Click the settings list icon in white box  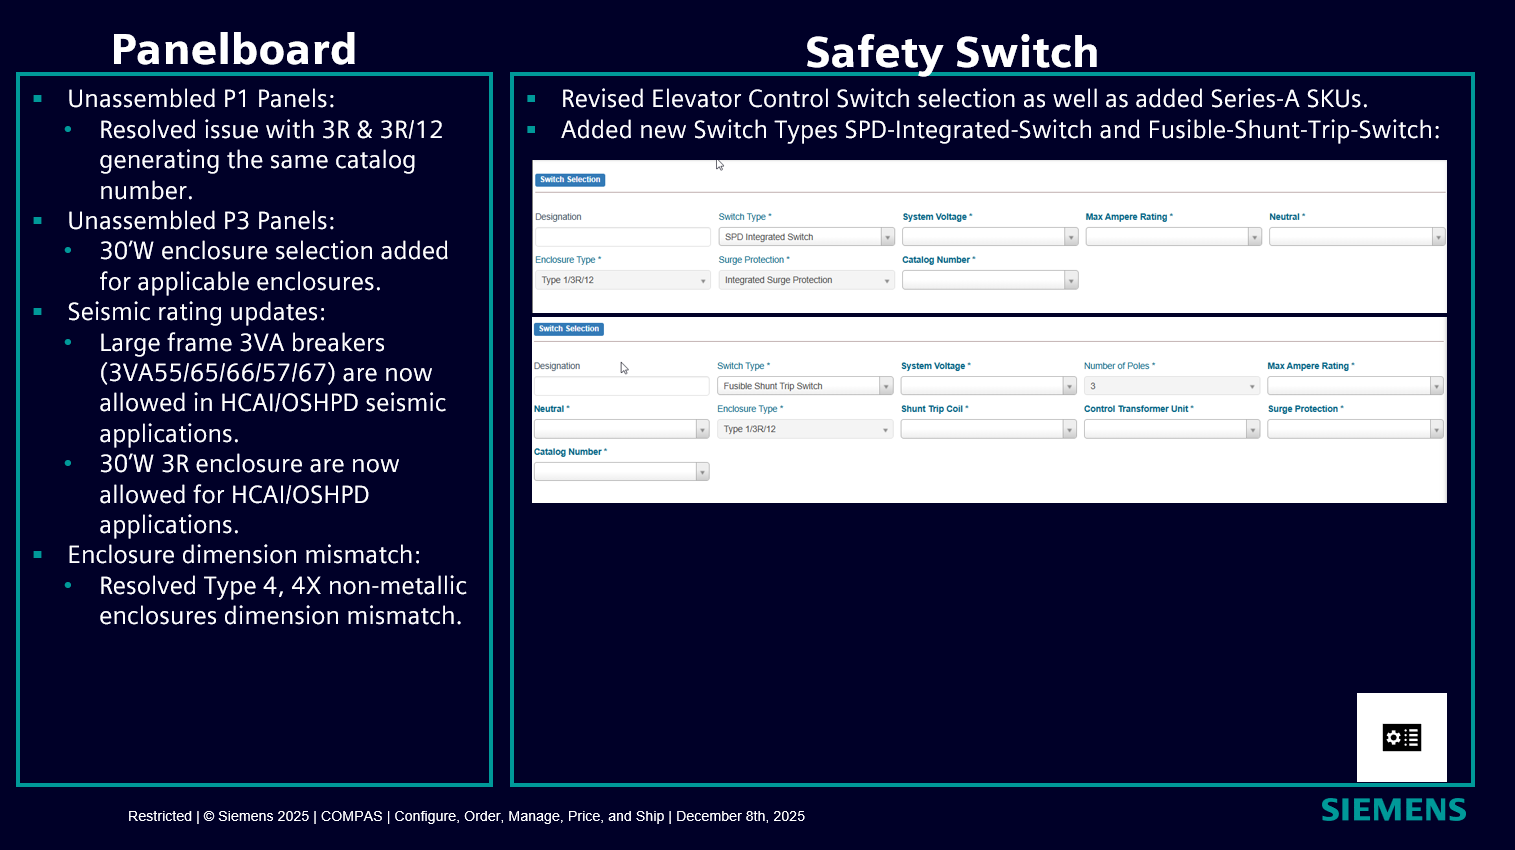click(1401, 738)
